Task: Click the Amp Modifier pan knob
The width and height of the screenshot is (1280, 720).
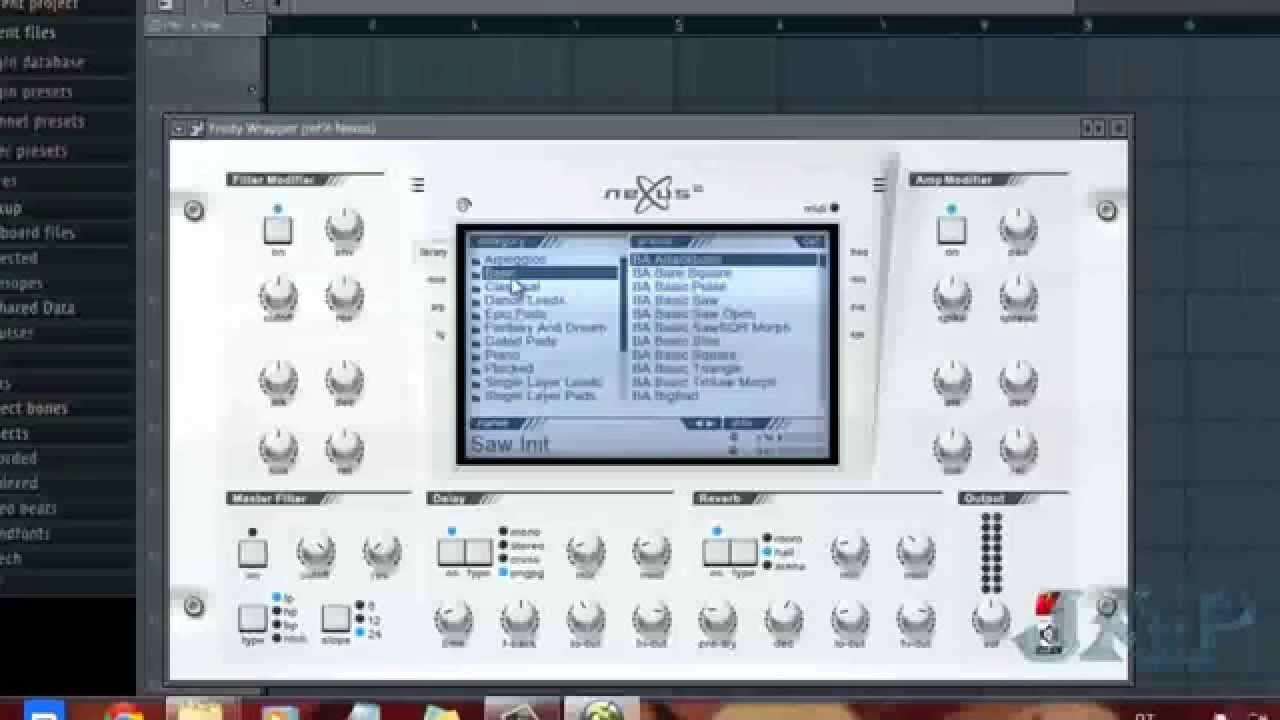Action: click(x=1018, y=228)
